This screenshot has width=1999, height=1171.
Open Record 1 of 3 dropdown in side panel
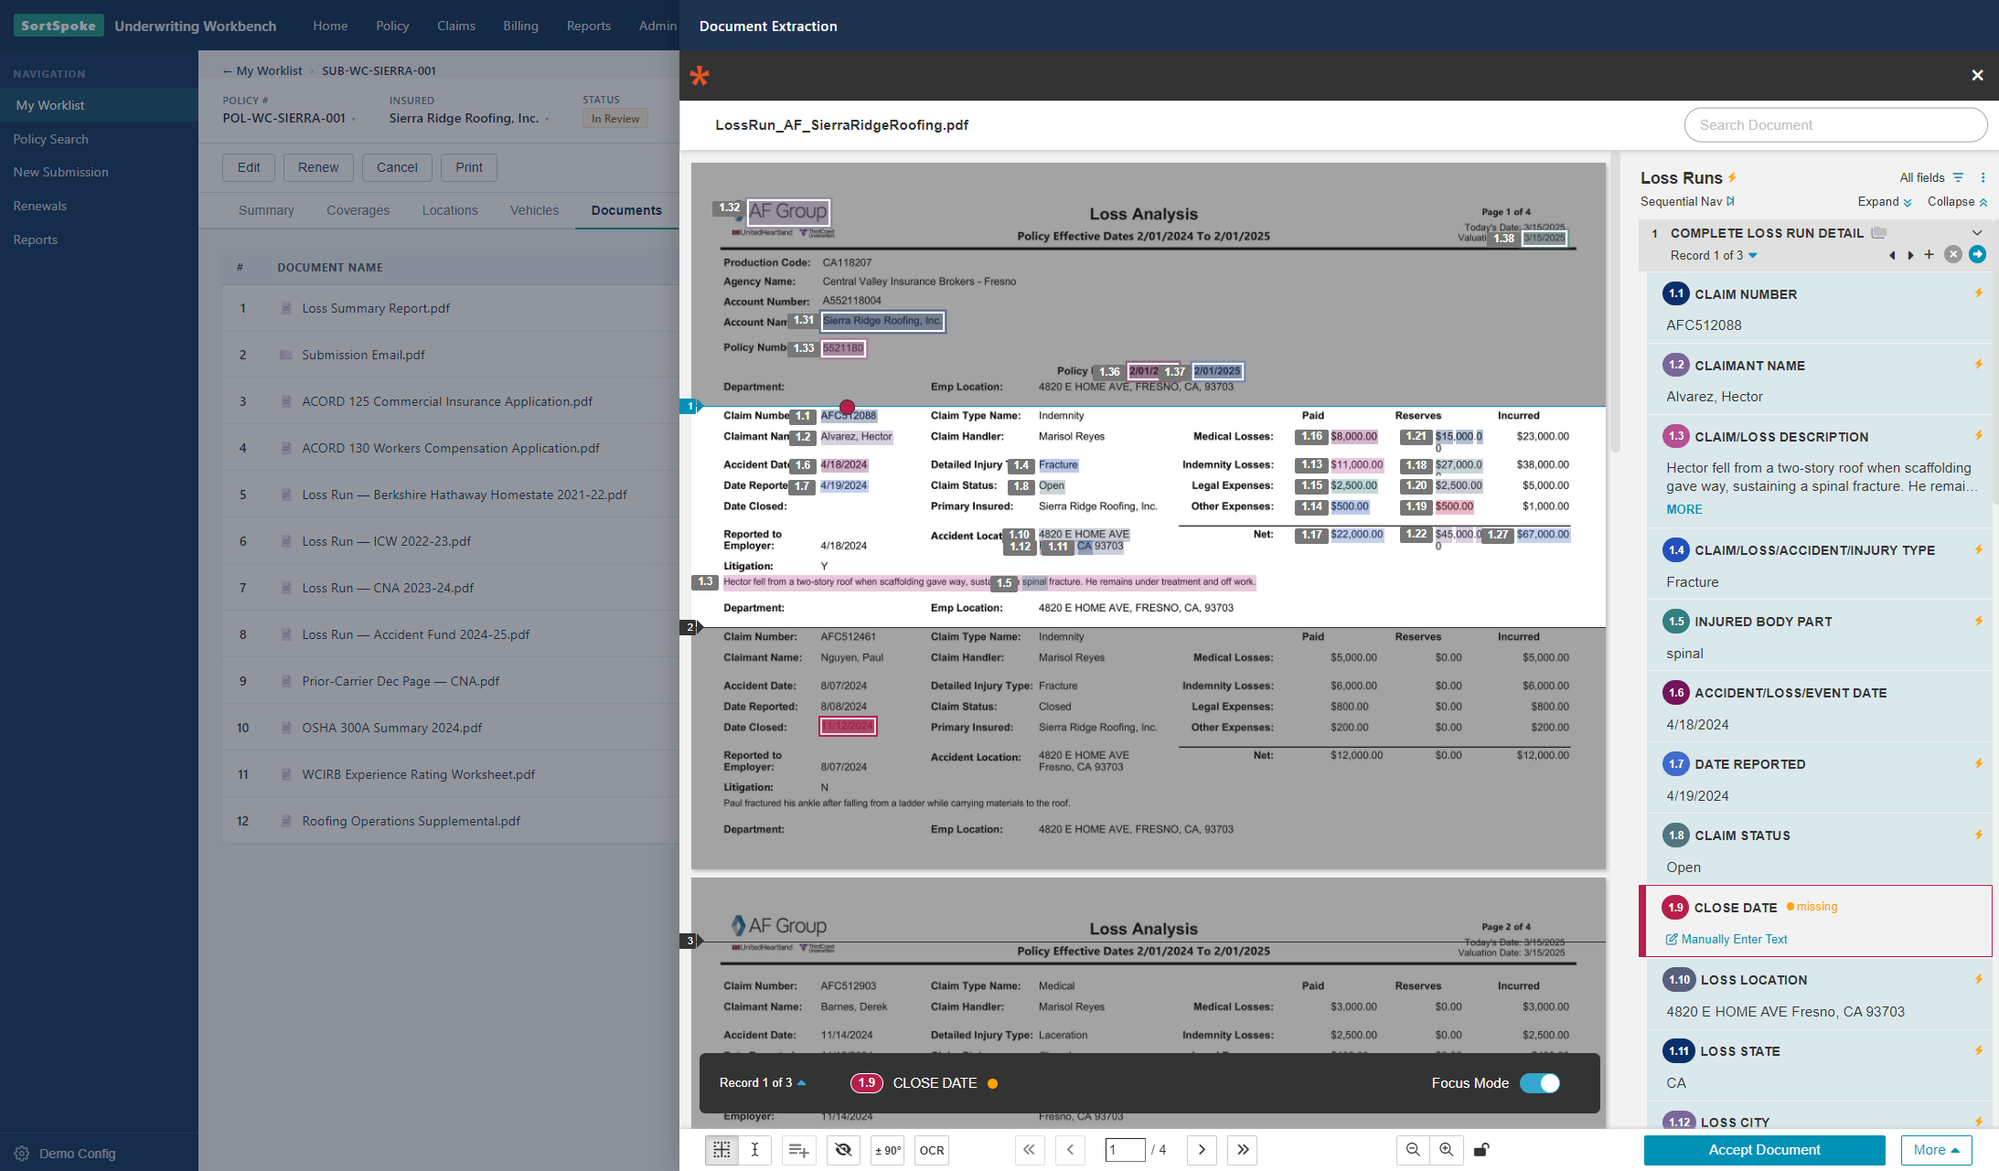point(1714,256)
